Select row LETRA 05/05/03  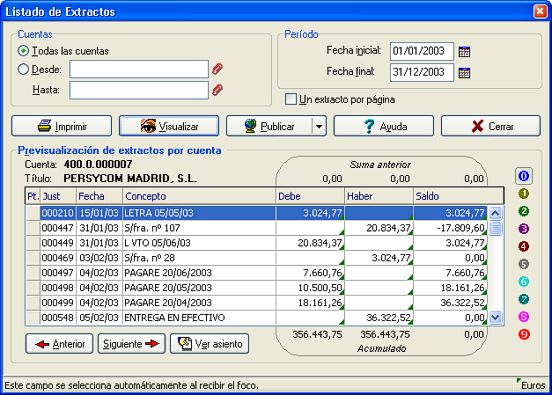point(257,213)
